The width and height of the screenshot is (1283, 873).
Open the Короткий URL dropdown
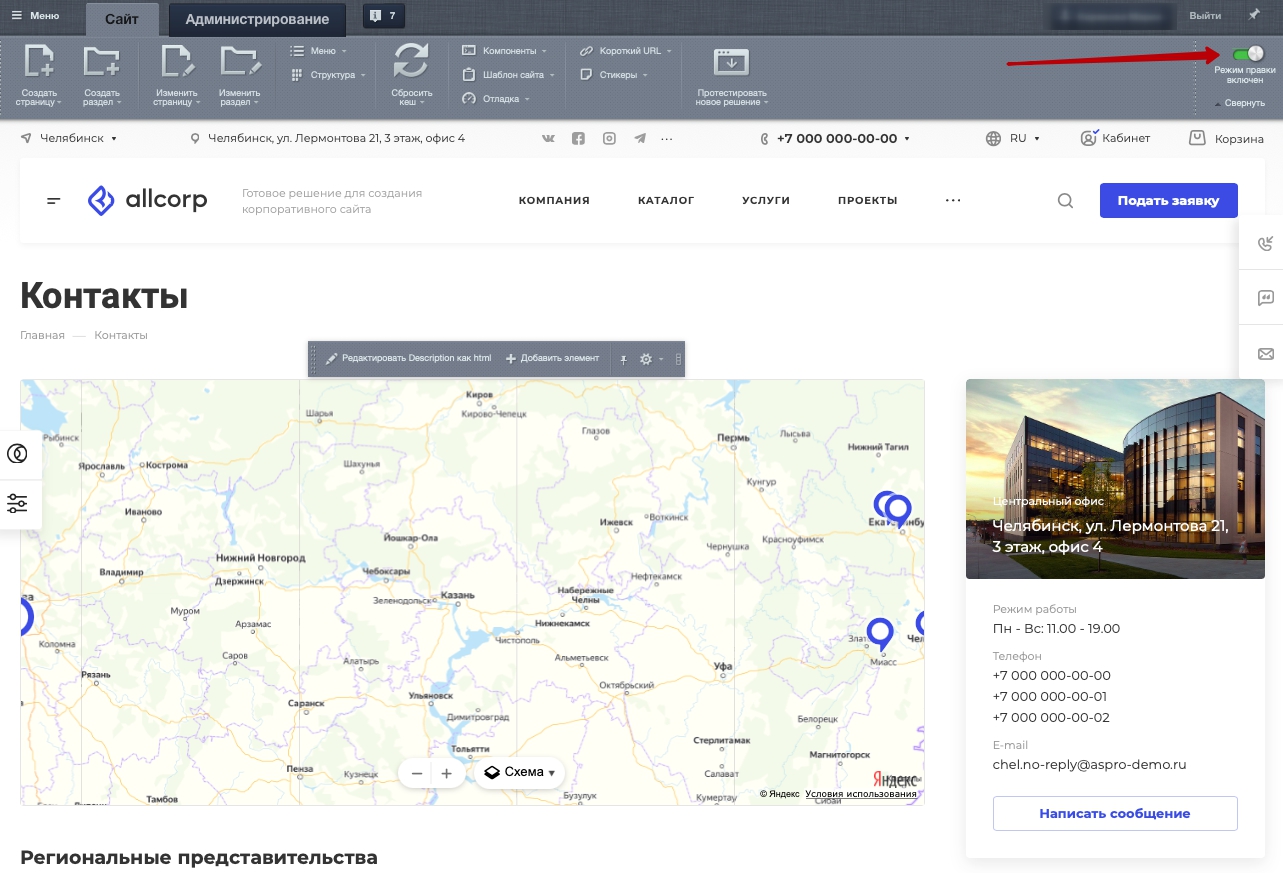(625, 50)
